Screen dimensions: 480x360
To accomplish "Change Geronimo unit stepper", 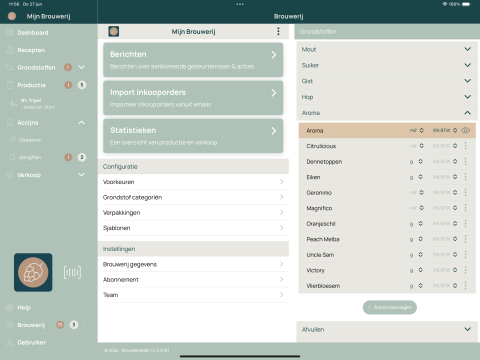I will [421, 192].
